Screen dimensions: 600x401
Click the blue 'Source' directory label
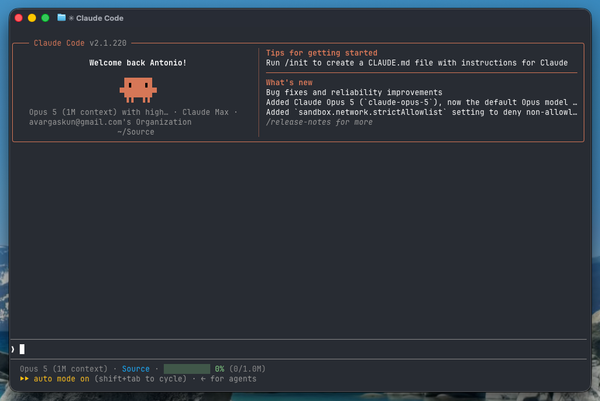(x=136, y=369)
